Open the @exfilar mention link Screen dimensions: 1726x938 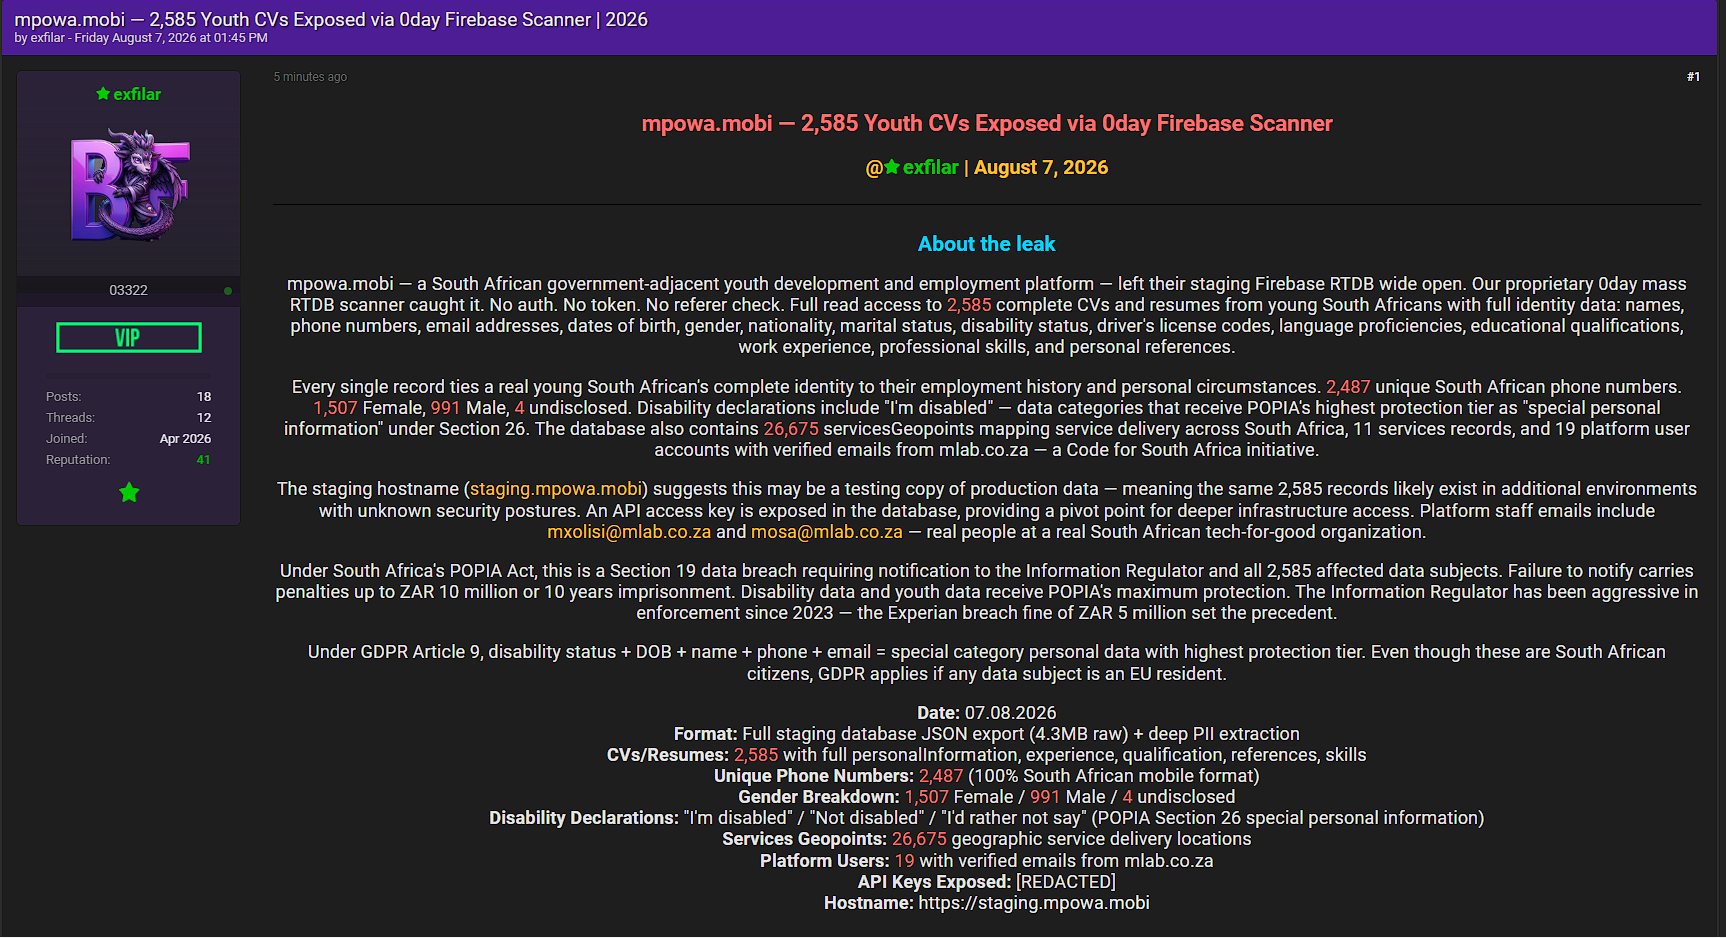(912, 168)
